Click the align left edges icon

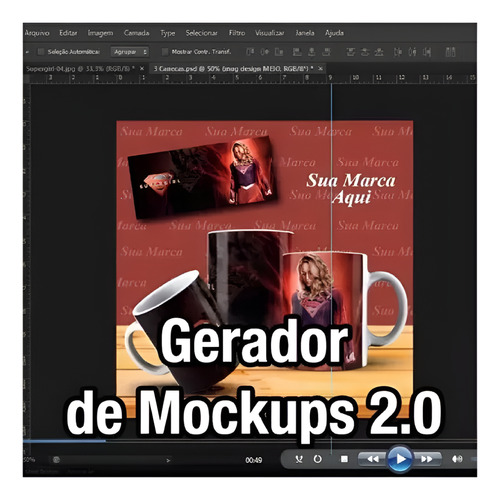[x=297, y=52]
